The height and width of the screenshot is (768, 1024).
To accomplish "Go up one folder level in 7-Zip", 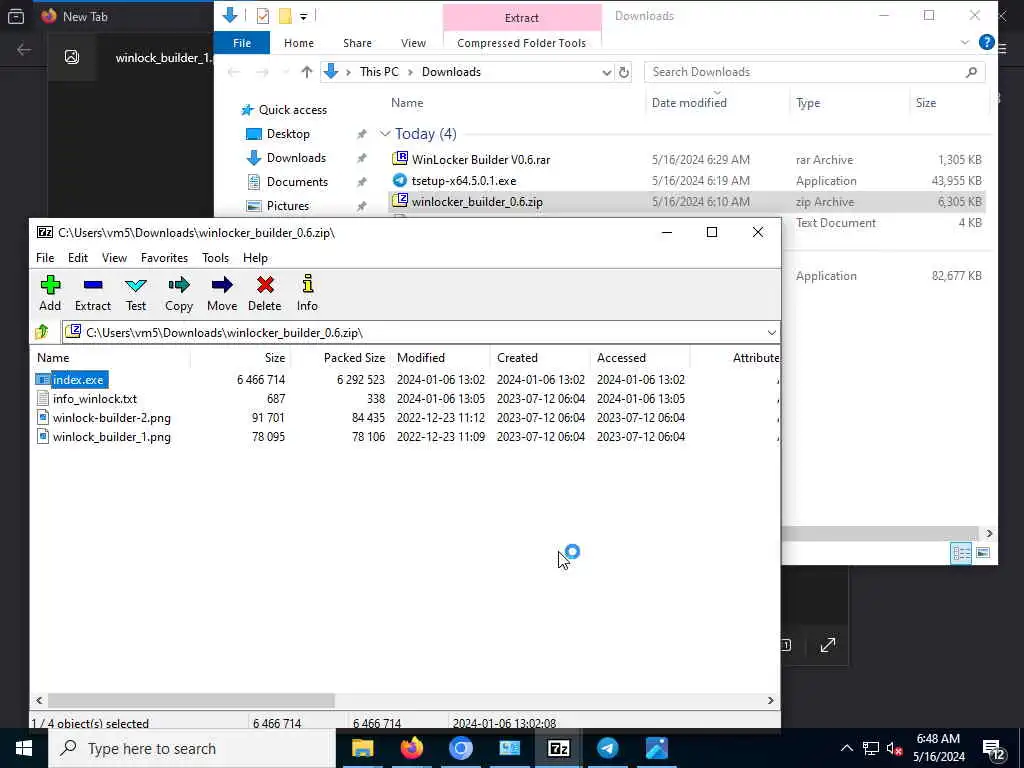I will tap(42, 332).
